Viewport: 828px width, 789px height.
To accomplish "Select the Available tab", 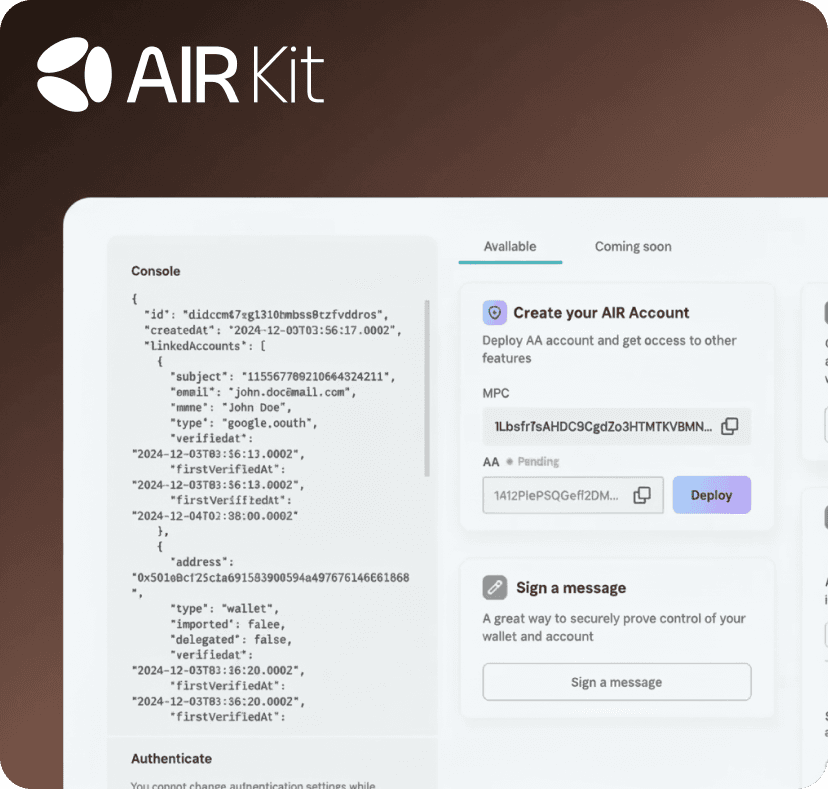I will tap(509, 246).
